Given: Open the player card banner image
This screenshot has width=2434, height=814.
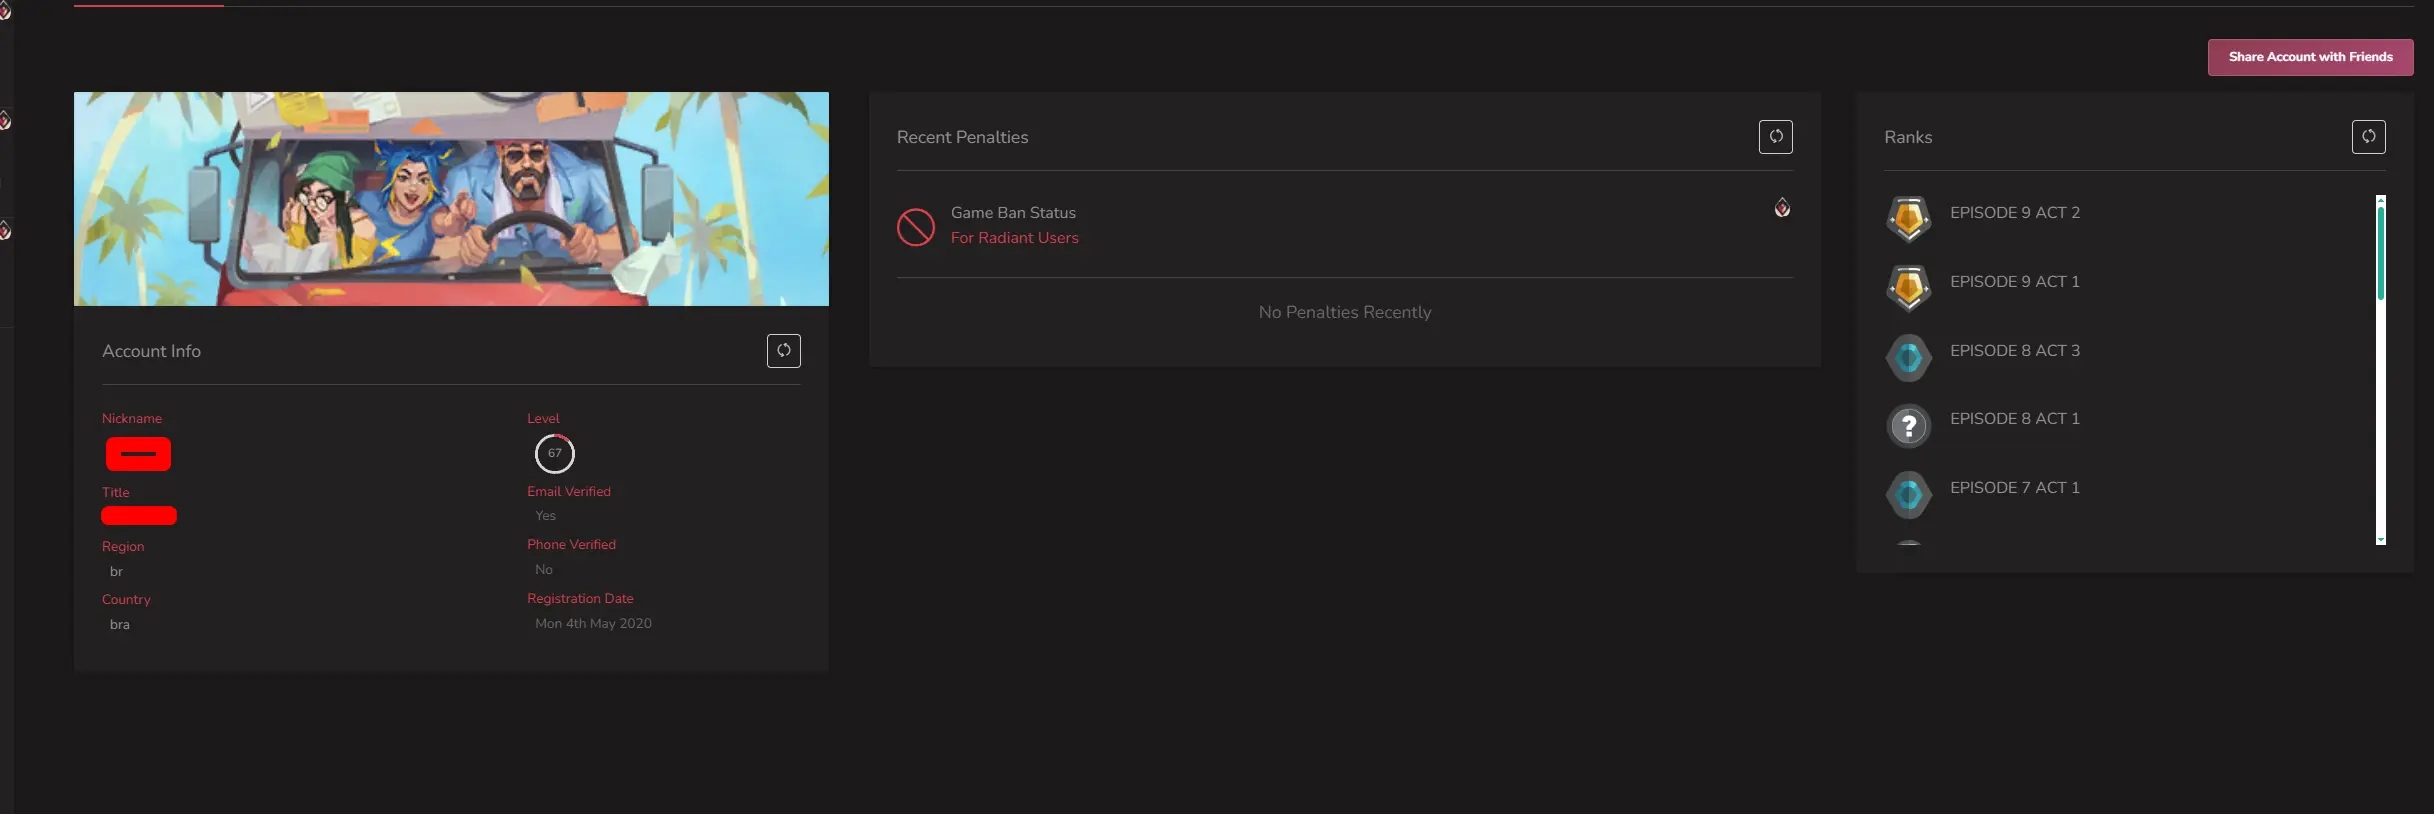Looking at the screenshot, I should coord(451,199).
